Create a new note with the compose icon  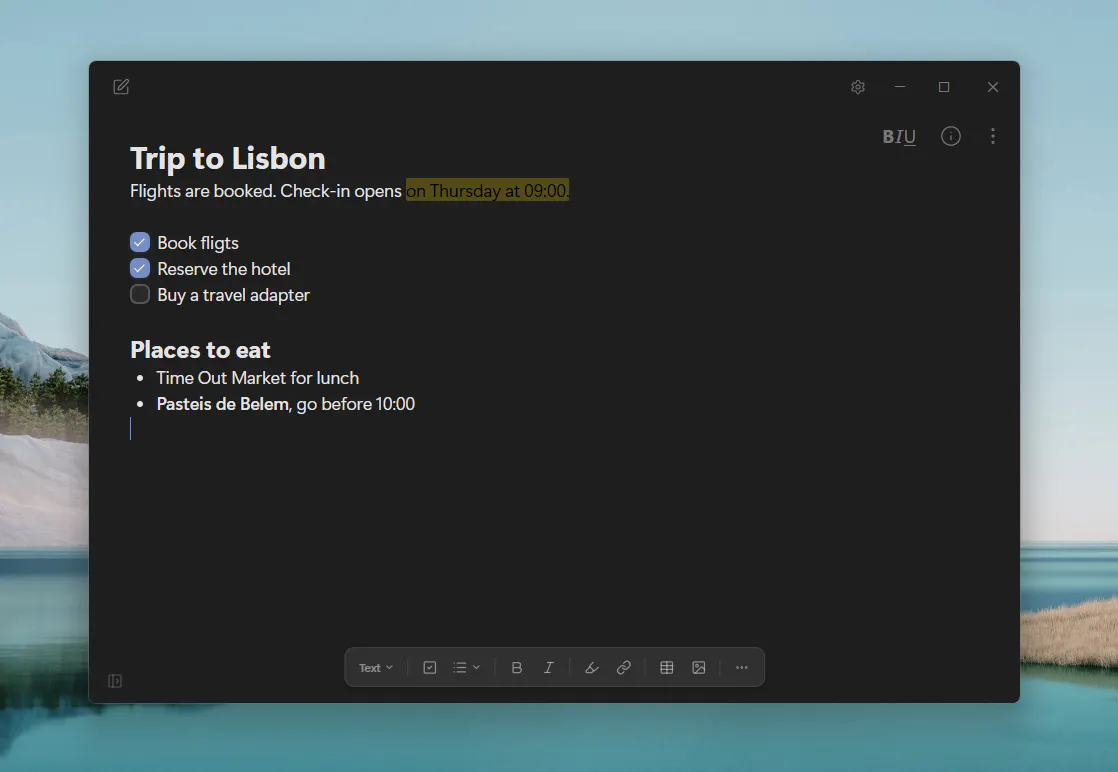click(x=121, y=87)
